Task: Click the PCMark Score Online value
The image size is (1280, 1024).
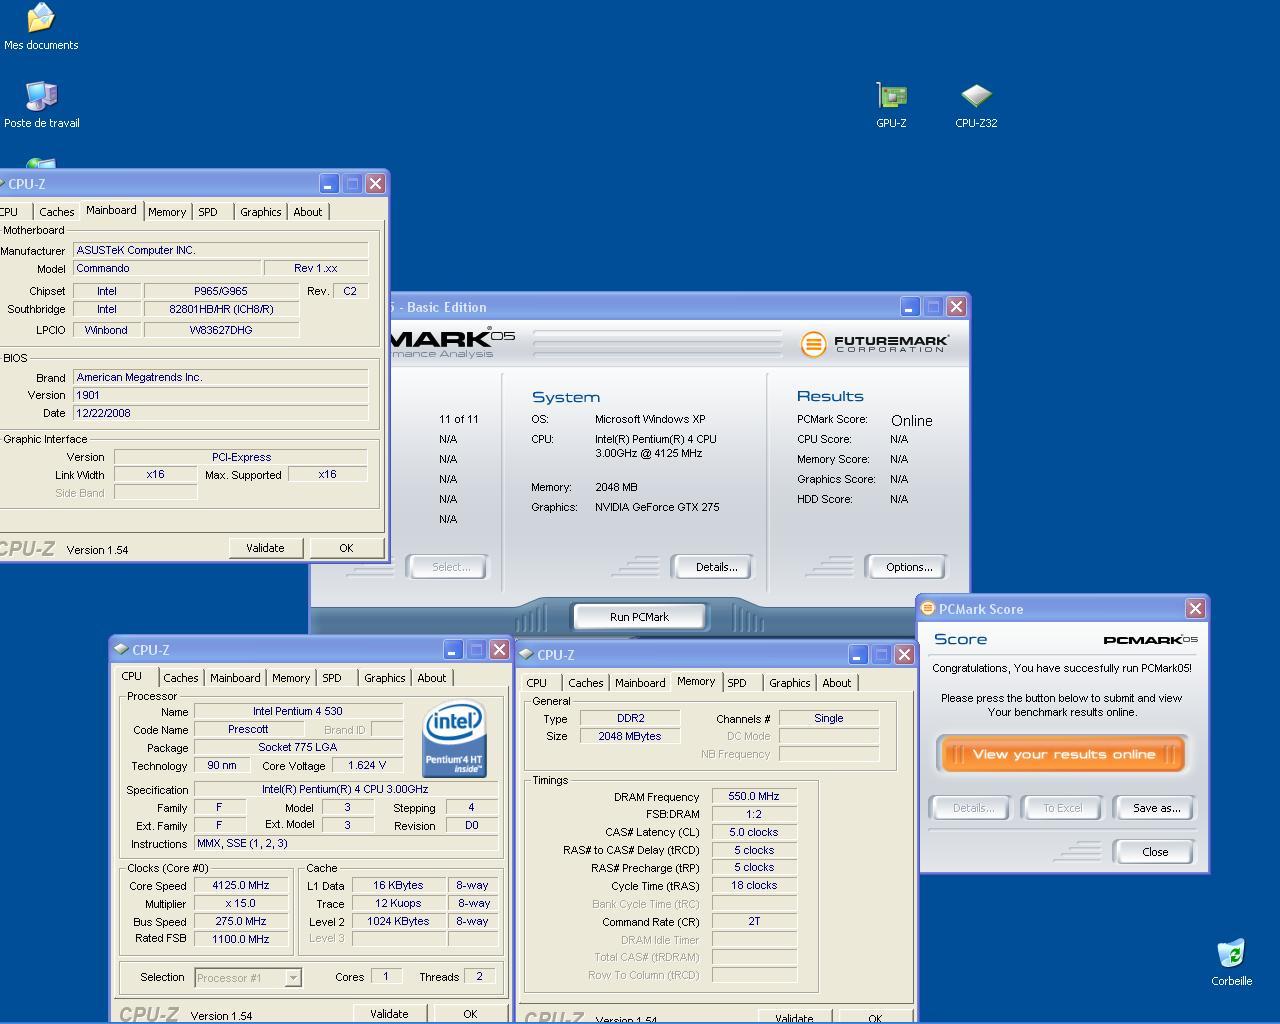Action: [911, 421]
